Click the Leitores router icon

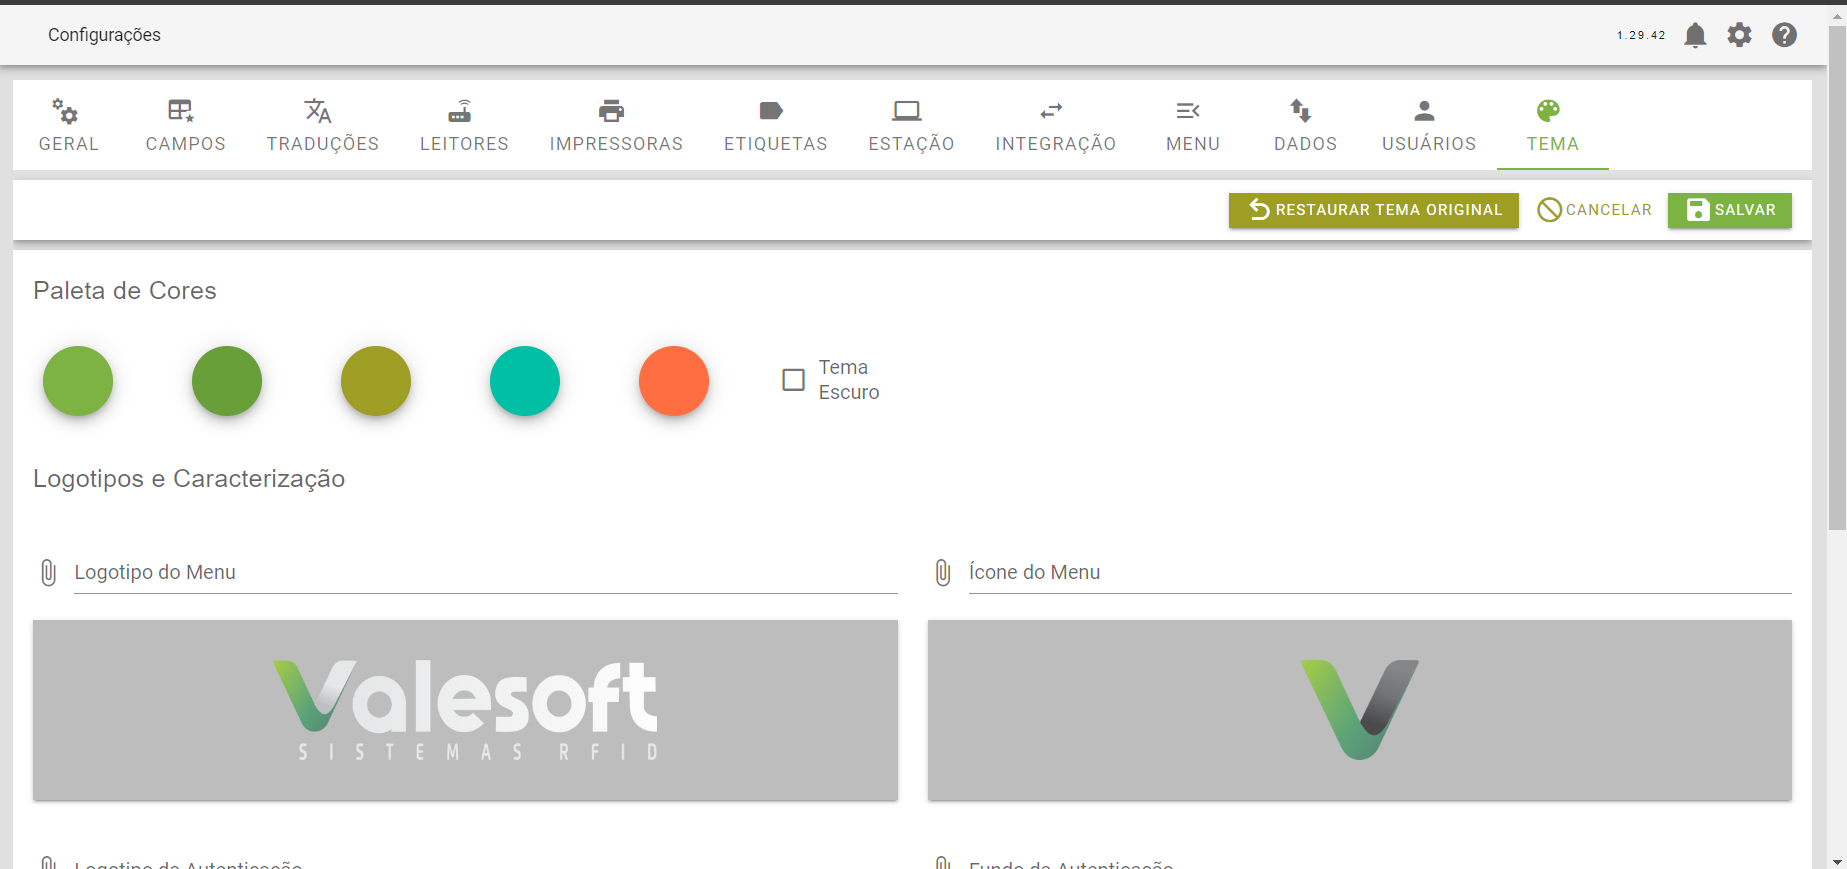click(460, 110)
